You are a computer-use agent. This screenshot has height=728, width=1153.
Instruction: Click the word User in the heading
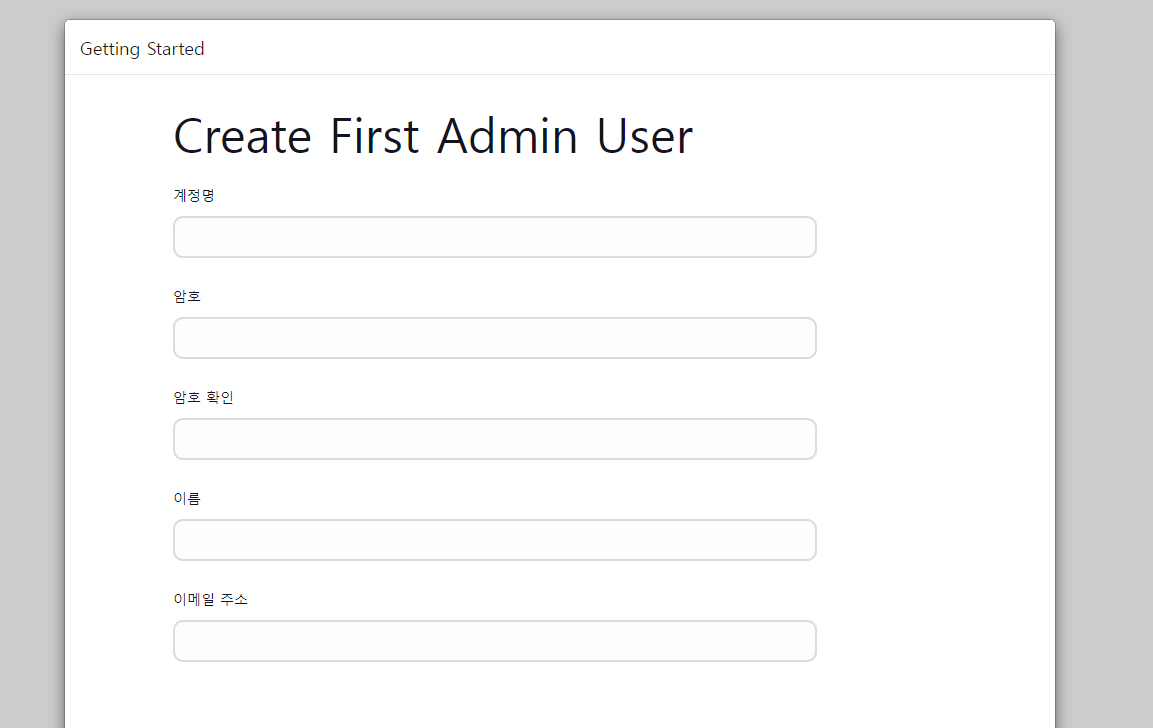click(x=644, y=136)
